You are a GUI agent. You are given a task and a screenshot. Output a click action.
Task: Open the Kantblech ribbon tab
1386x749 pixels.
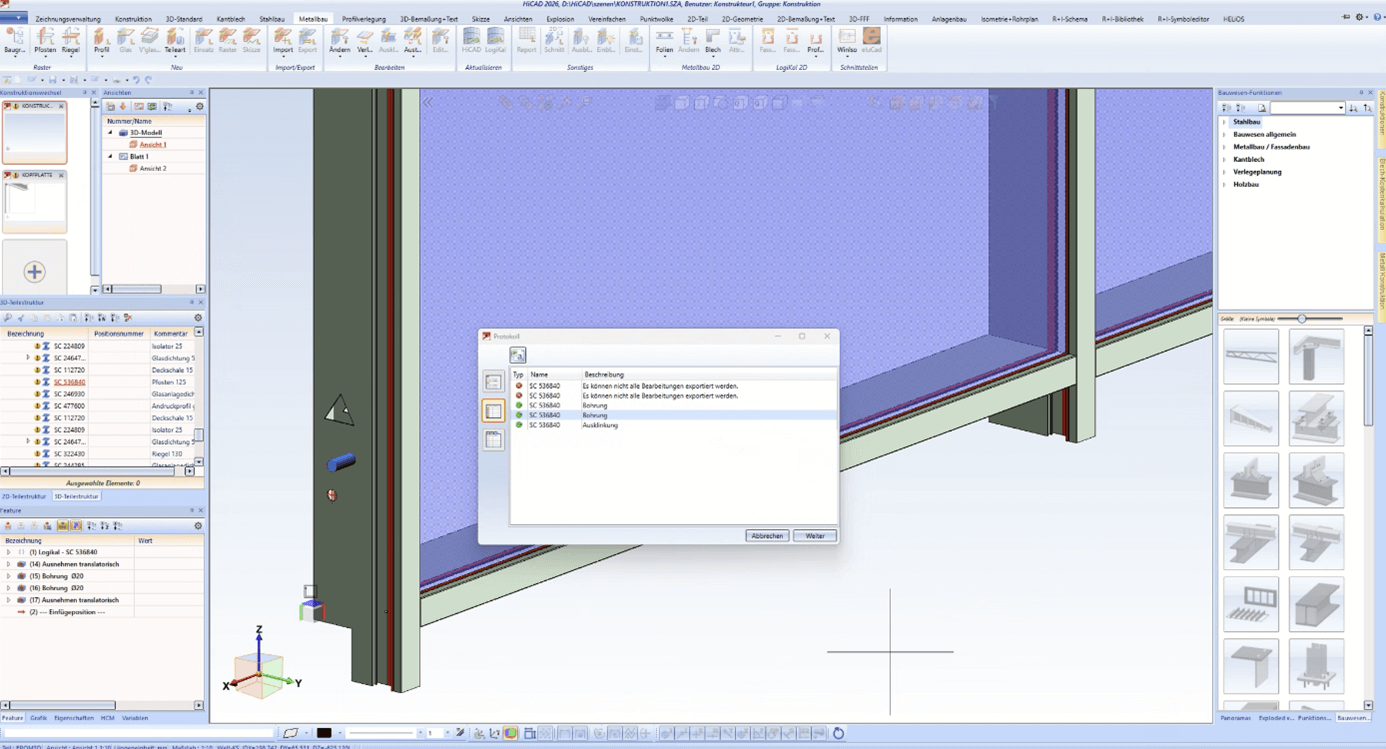[230, 19]
